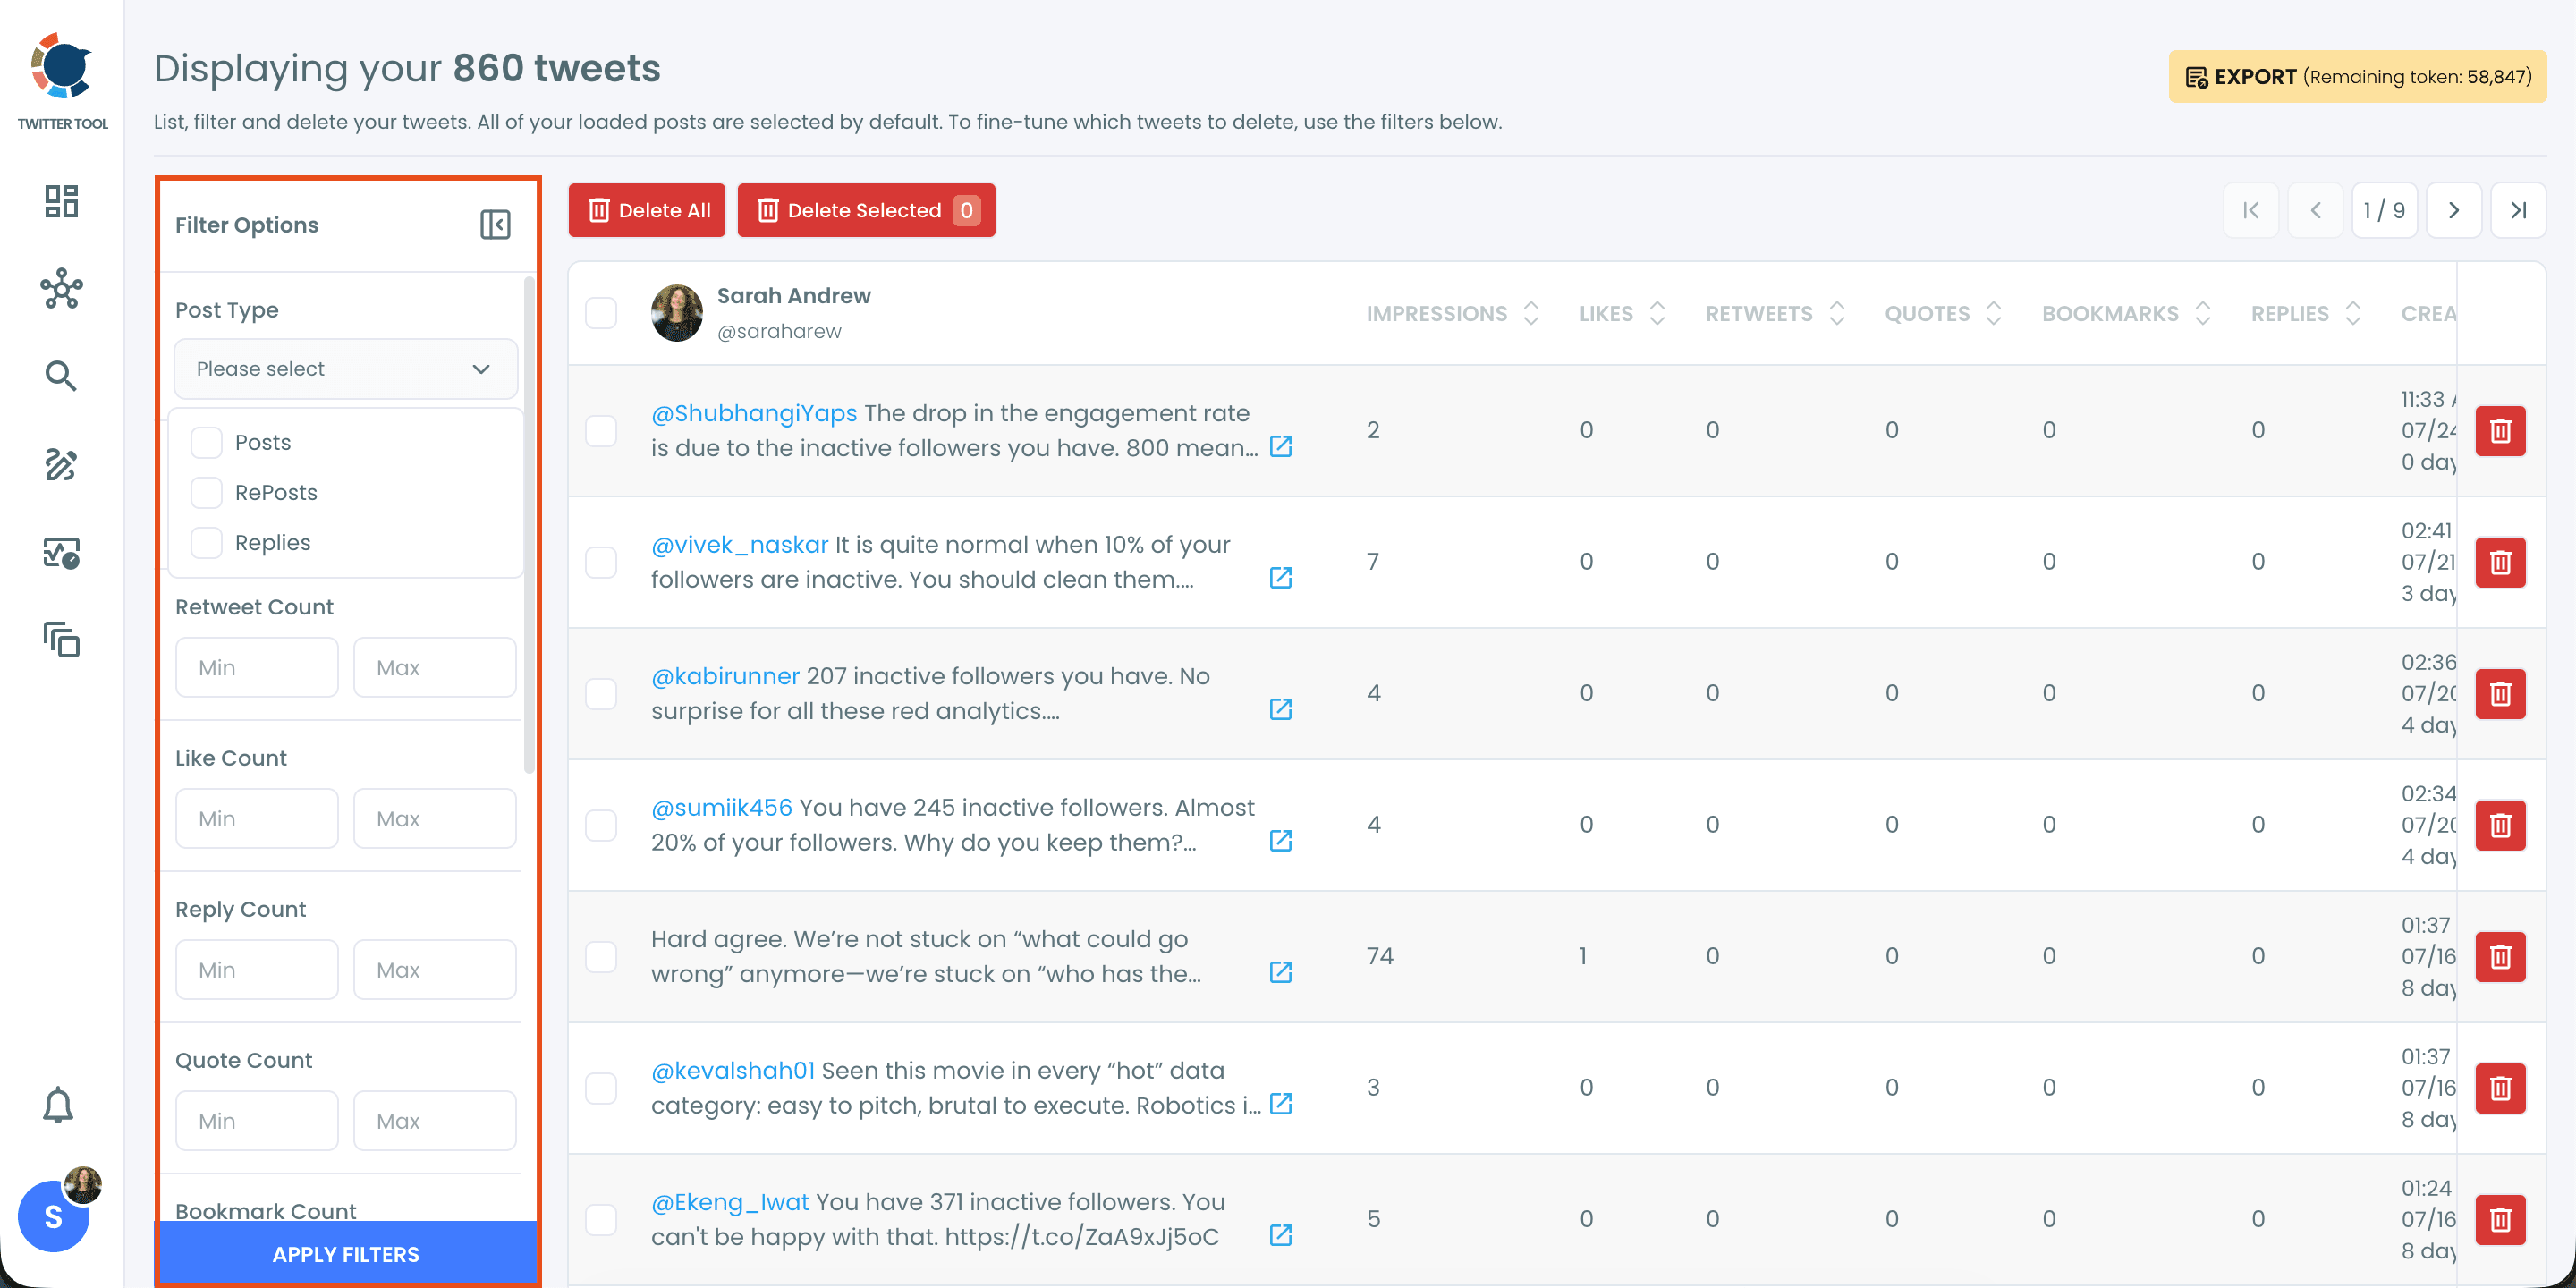This screenshot has width=2576, height=1288.
Task: Open @Ekeng_Iwat tweet in external link
Action: pos(1280,1236)
